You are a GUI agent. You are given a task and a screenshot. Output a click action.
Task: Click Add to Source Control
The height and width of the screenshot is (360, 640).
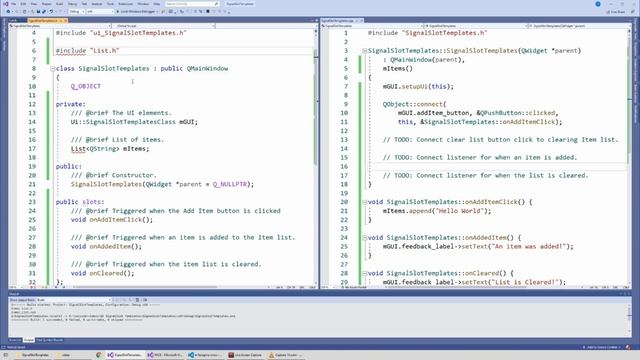(601, 347)
